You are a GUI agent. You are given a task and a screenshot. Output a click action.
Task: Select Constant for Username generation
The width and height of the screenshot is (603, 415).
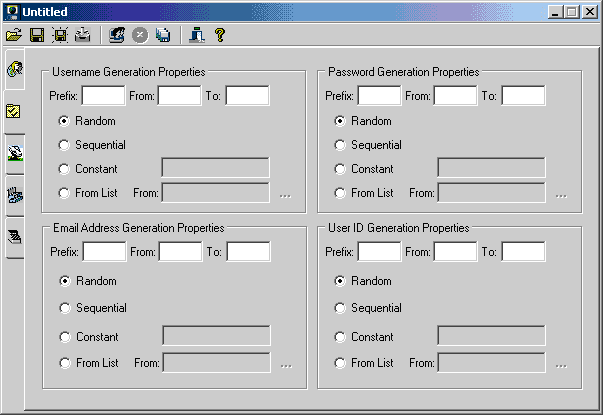(88, 169)
